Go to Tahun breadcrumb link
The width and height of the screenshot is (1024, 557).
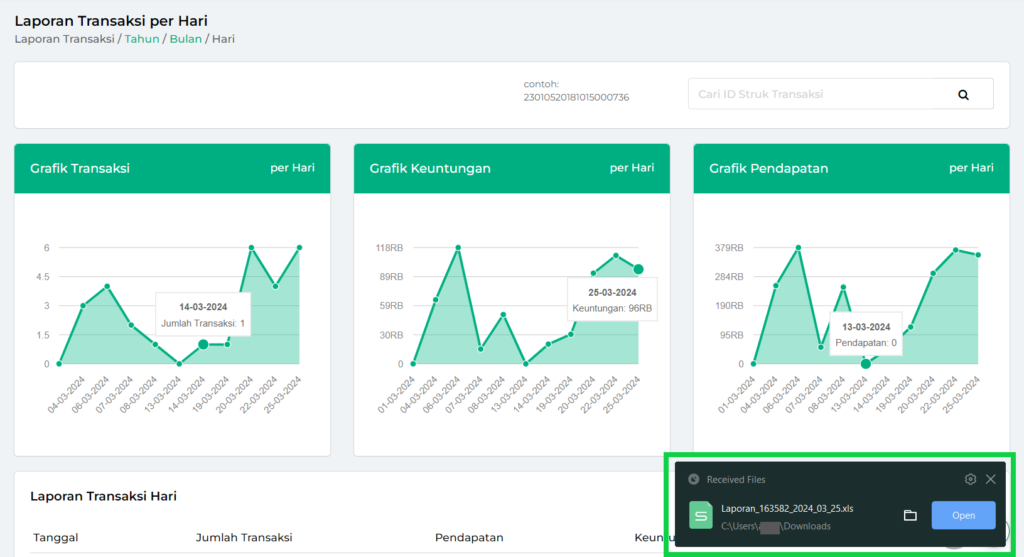pyautogui.click(x=141, y=39)
